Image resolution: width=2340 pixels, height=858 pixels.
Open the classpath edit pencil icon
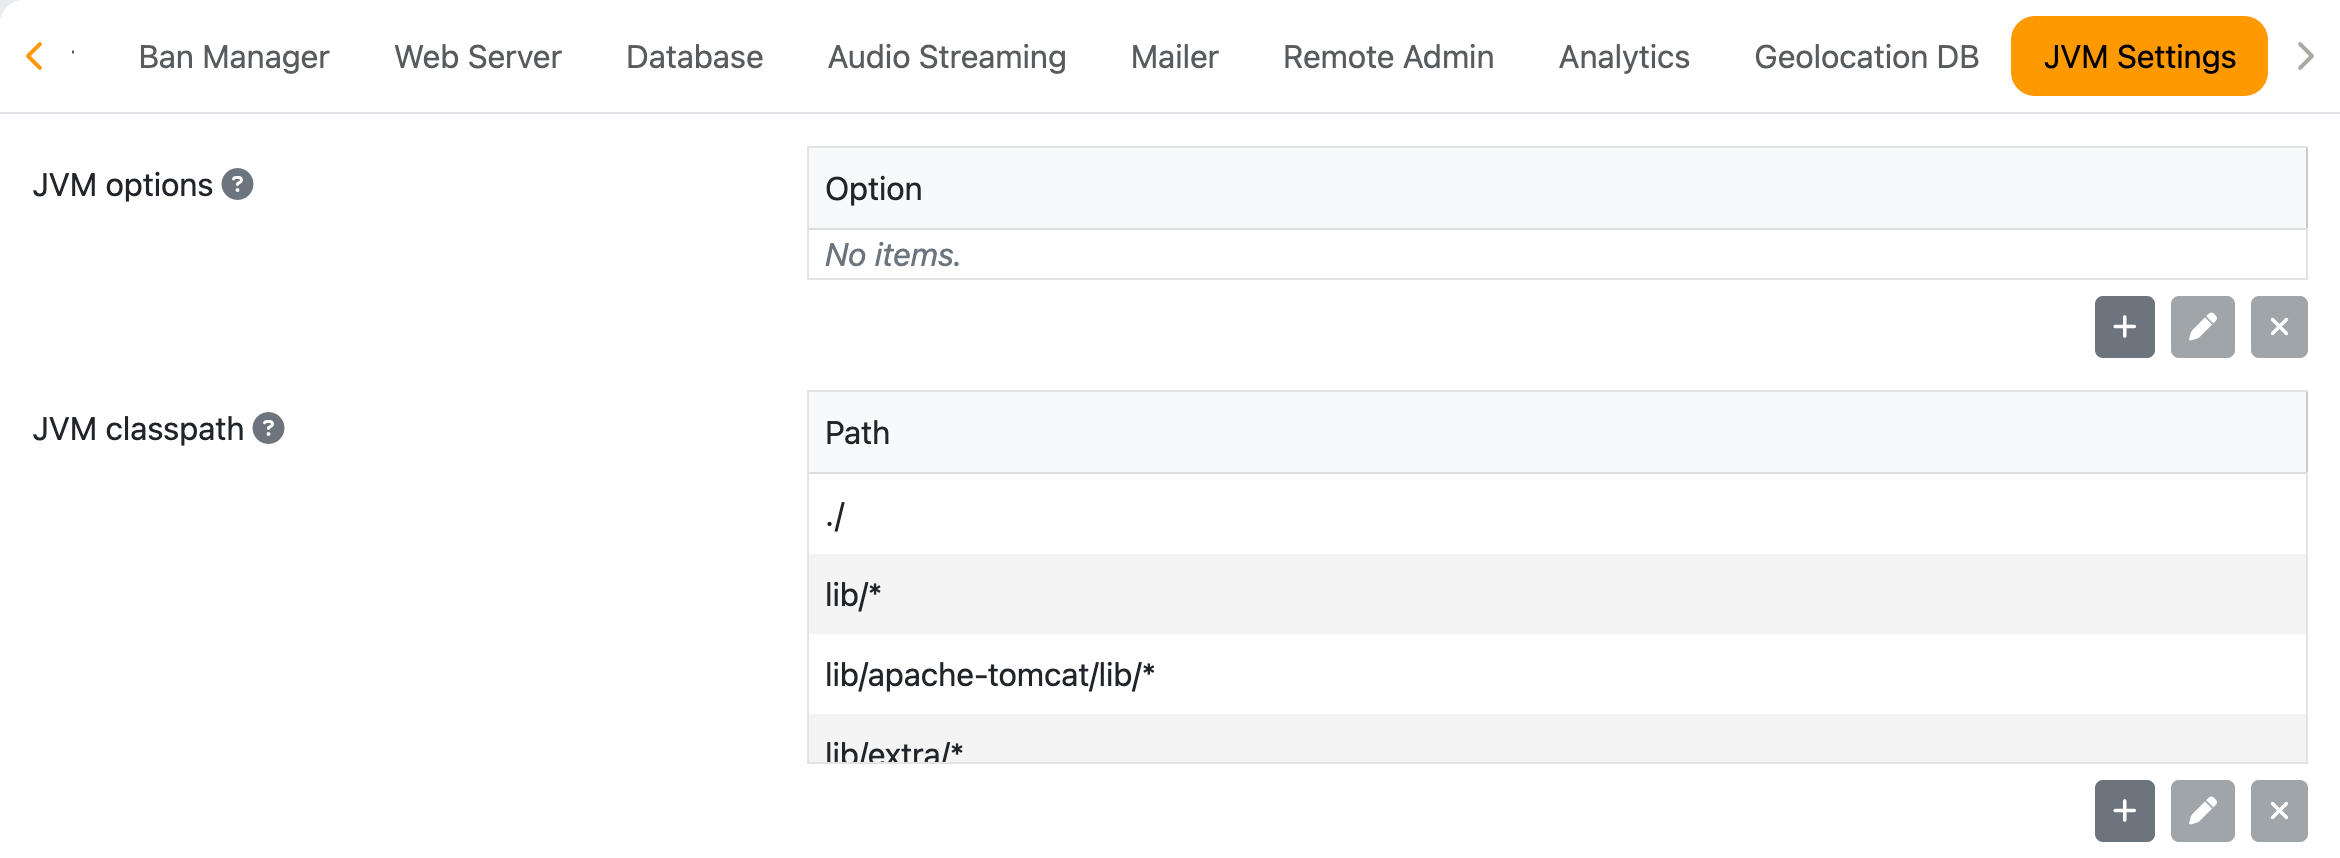click(2202, 810)
